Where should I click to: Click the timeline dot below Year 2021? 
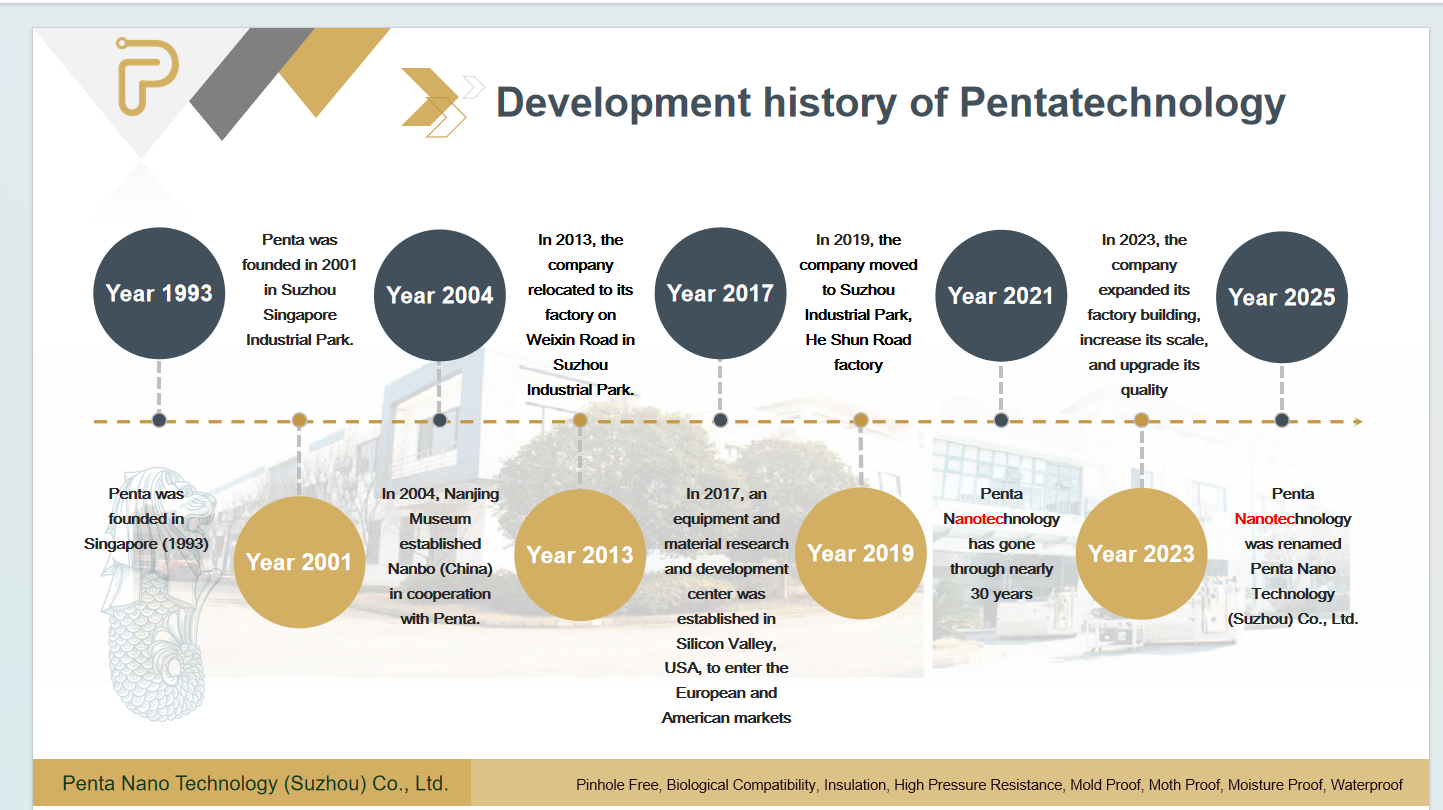pos(1001,420)
